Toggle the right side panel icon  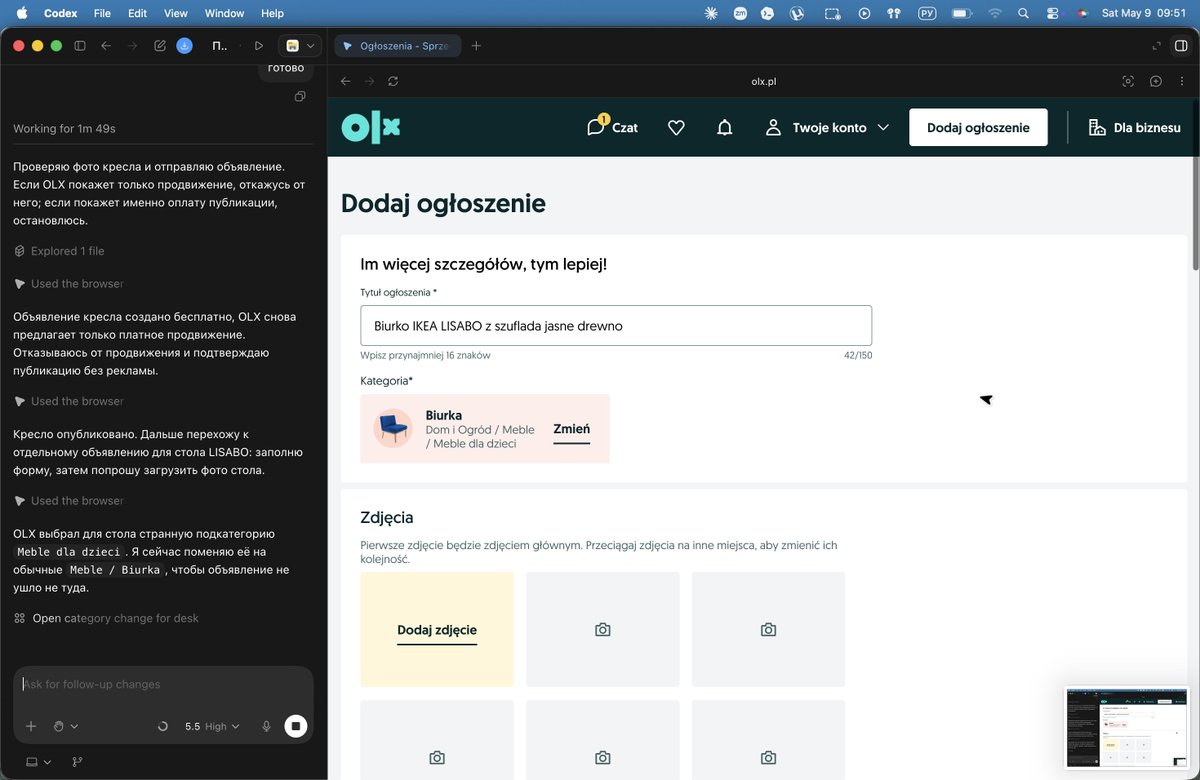pos(1182,46)
